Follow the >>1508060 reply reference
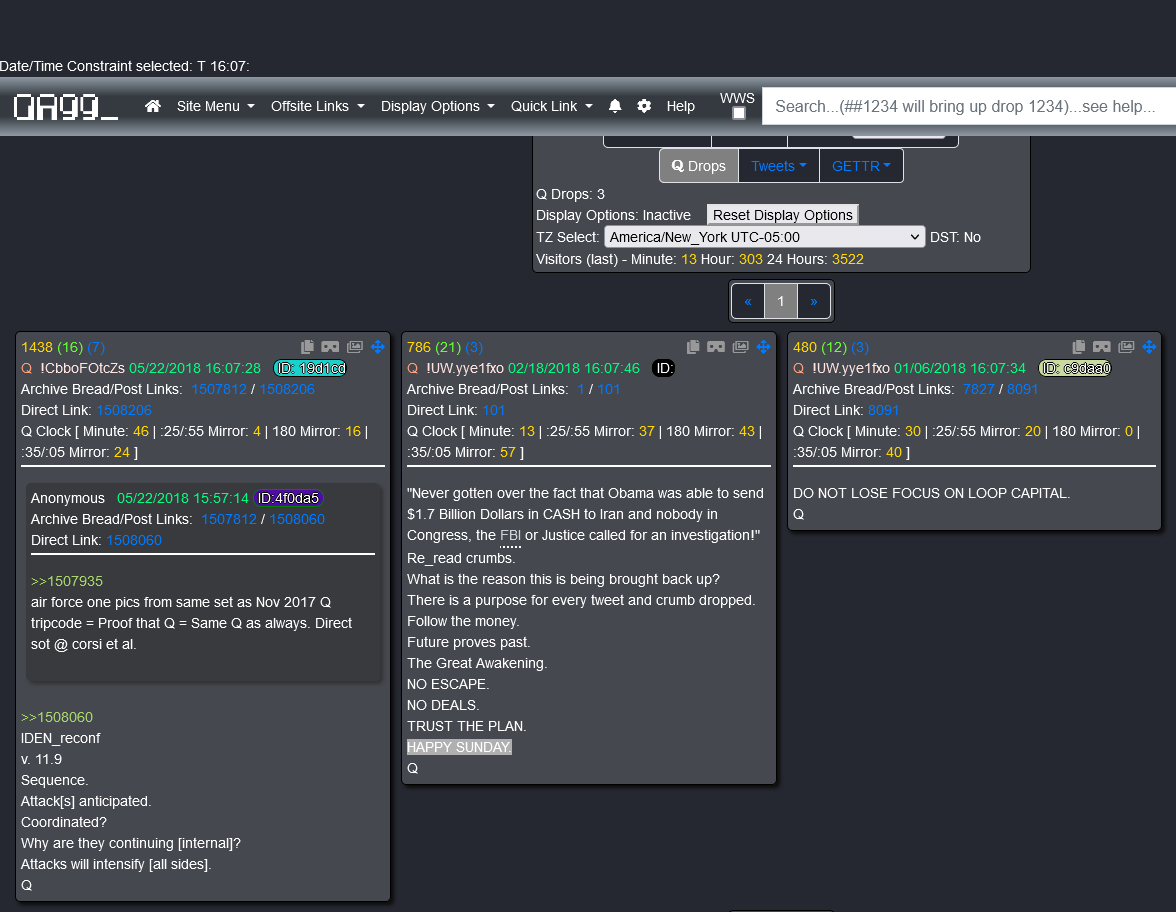This screenshot has height=912, width=1176. coord(57,717)
